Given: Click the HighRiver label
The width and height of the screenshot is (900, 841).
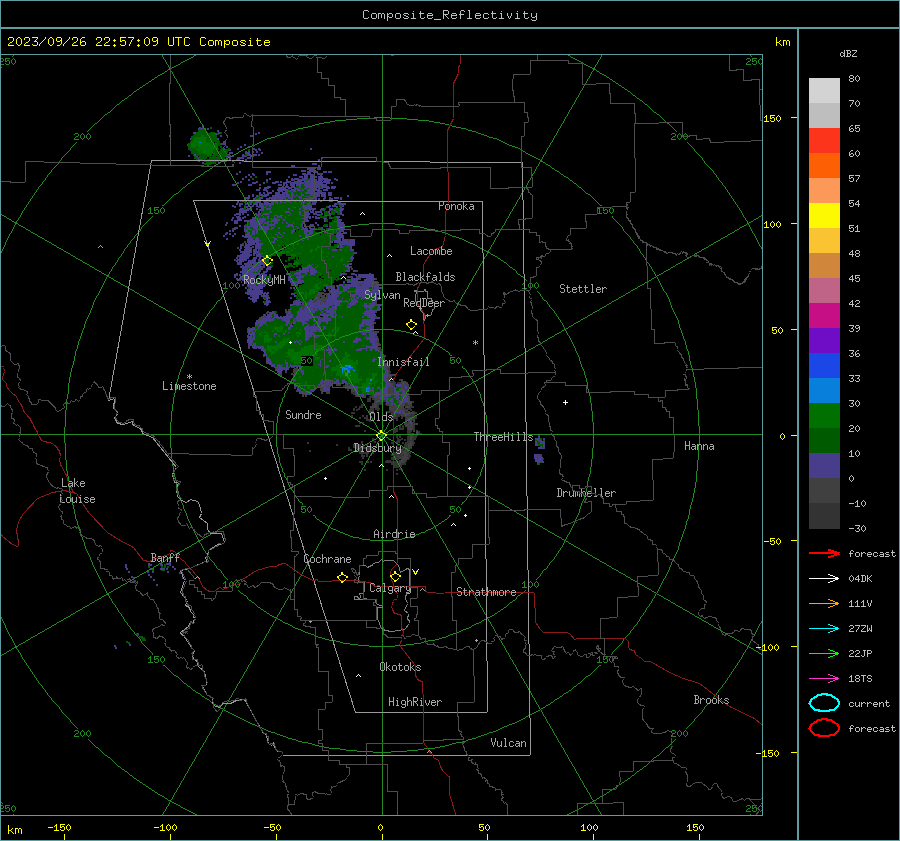Looking at the screenshot, I should [x=415, y=702].
